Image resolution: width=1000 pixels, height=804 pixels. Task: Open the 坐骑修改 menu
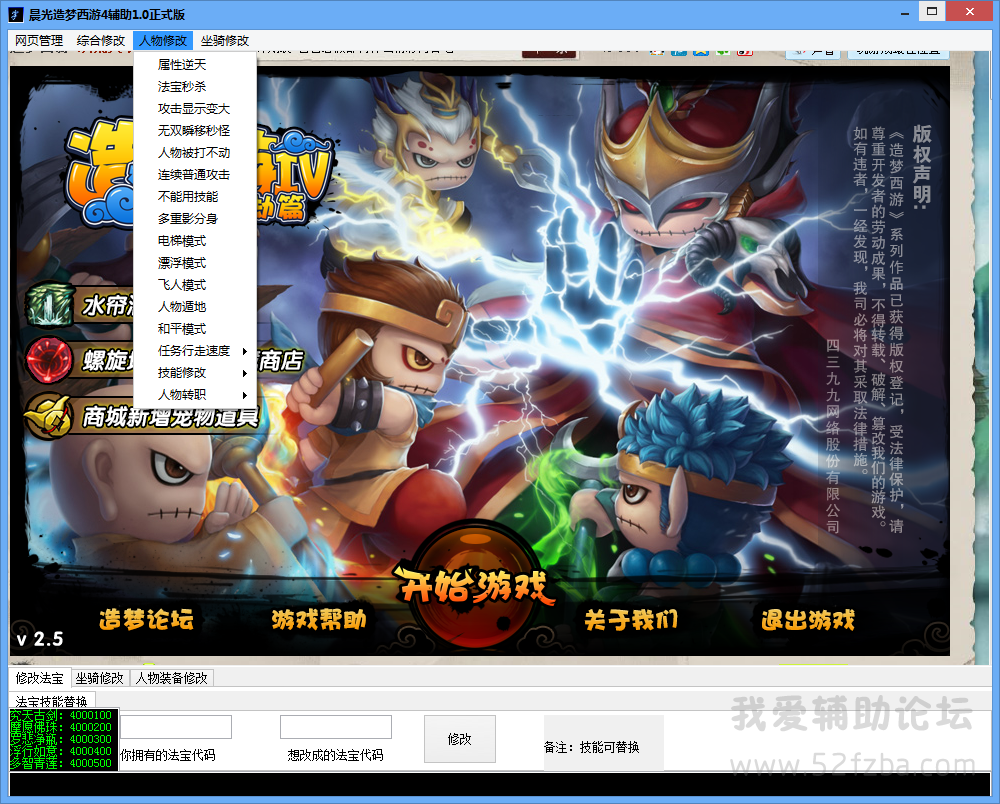(x=225, y=41)
